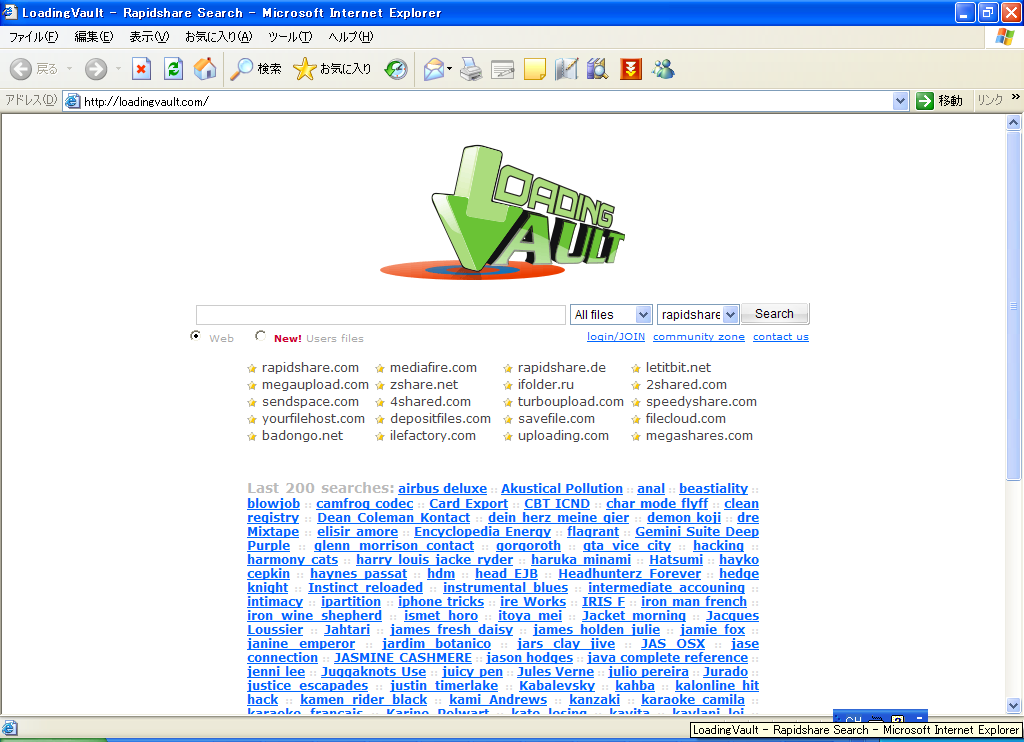Open the login/JOIN link

pos(616,336)
